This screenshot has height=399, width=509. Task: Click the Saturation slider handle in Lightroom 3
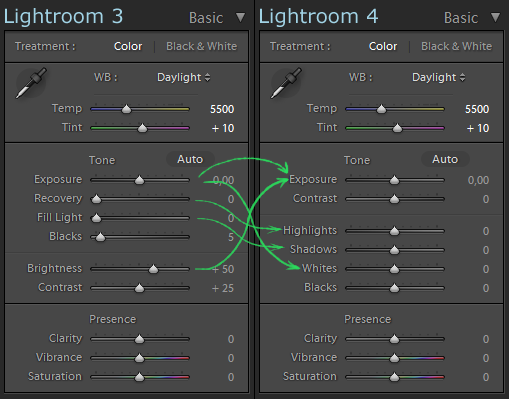pyautogui.click(x=139, y=377)
